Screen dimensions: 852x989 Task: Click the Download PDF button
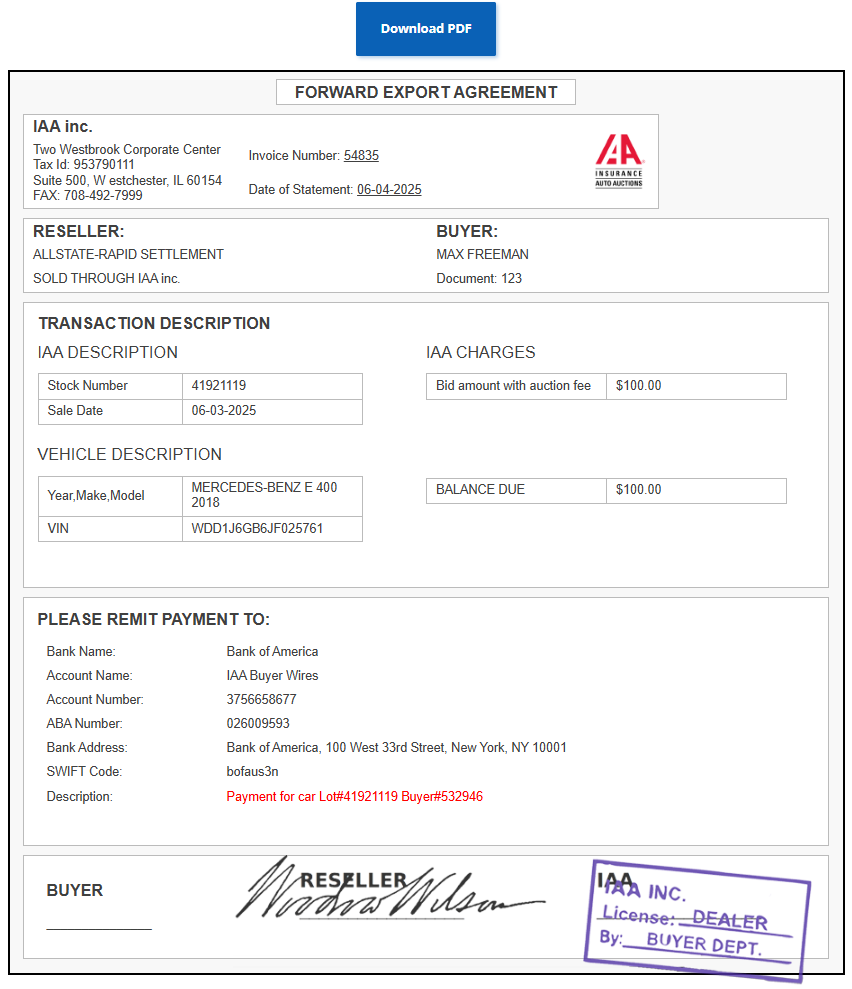pos(426,29)
